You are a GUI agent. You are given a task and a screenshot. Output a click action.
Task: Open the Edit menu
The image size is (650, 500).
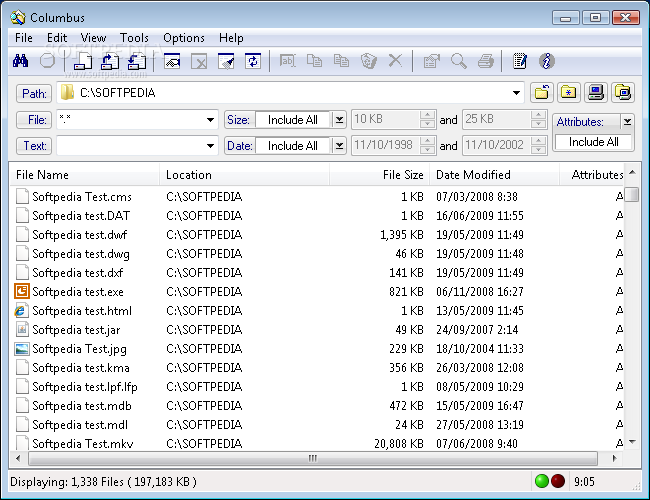(57, 38)
